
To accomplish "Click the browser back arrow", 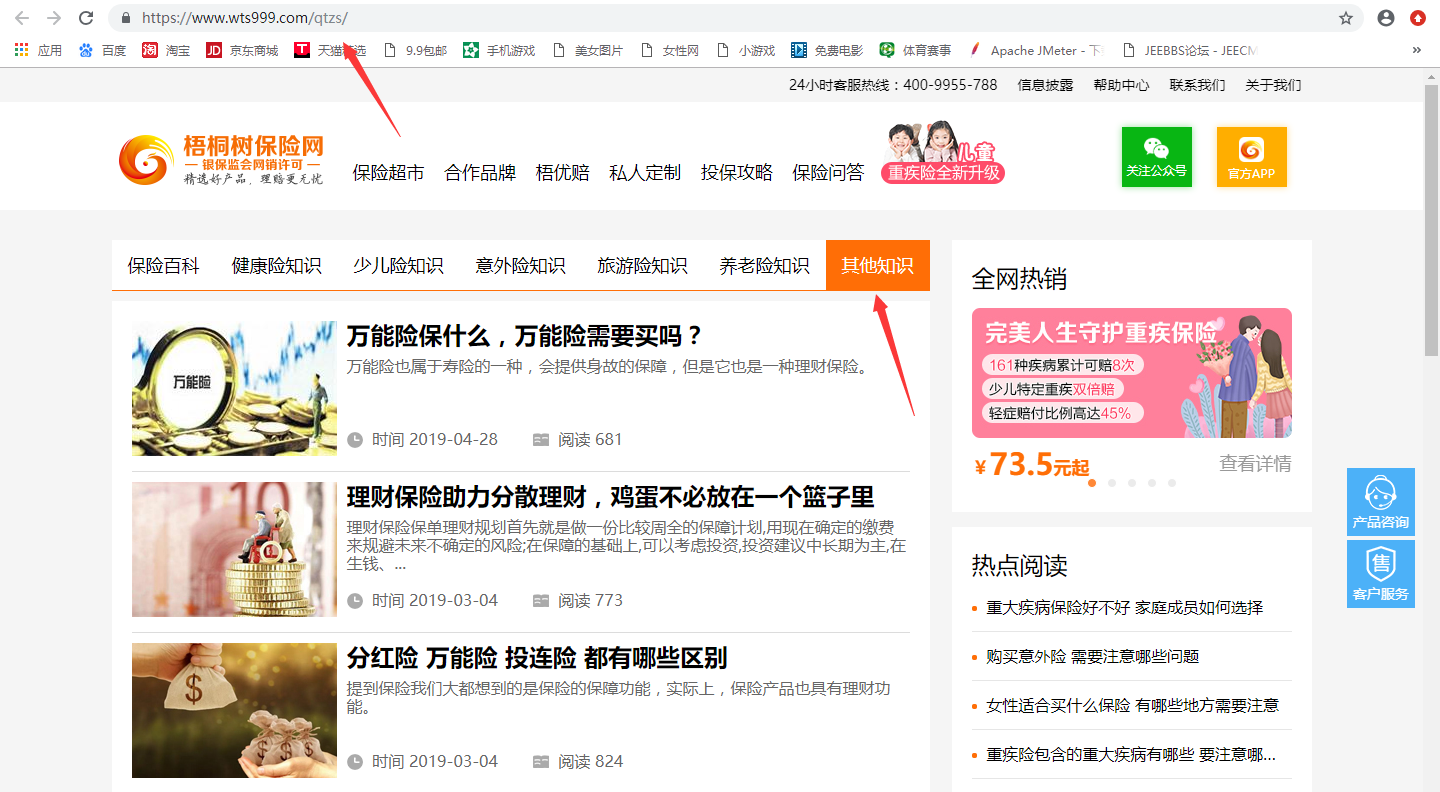I will point(22,18).
